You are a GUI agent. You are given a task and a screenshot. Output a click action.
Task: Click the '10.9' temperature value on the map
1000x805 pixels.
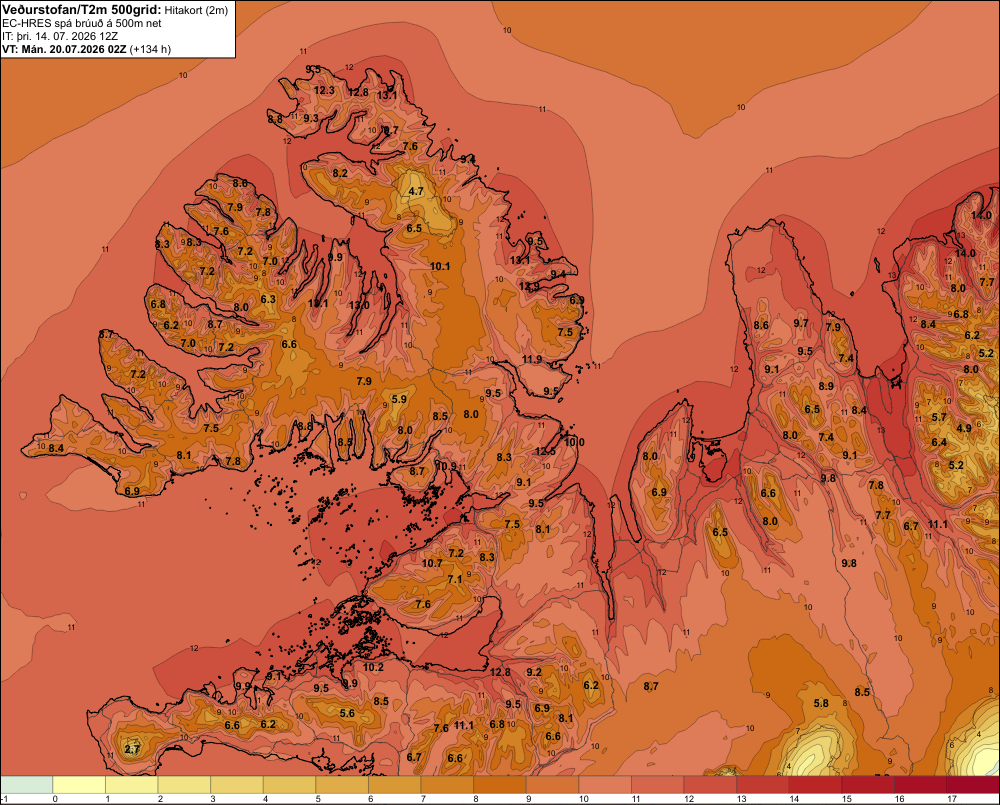[446, 466]
